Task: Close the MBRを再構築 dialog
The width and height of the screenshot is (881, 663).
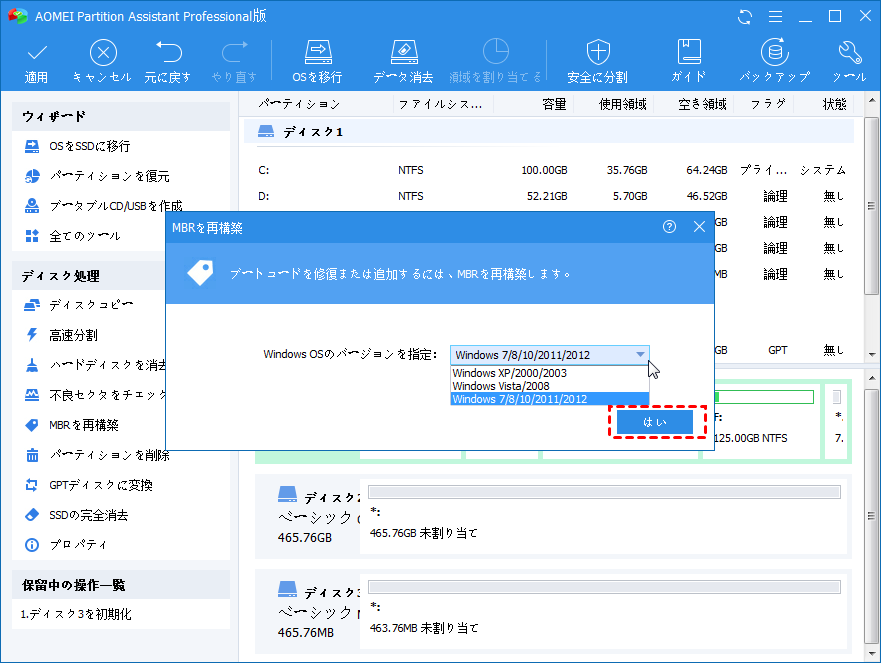Action: point(700,226)
